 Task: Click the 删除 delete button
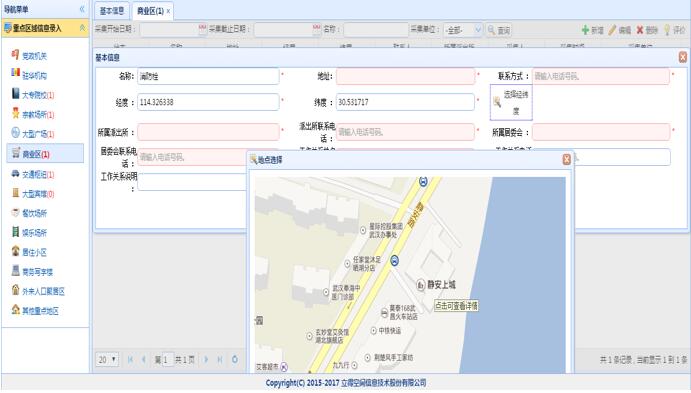[x=646, y=30]
